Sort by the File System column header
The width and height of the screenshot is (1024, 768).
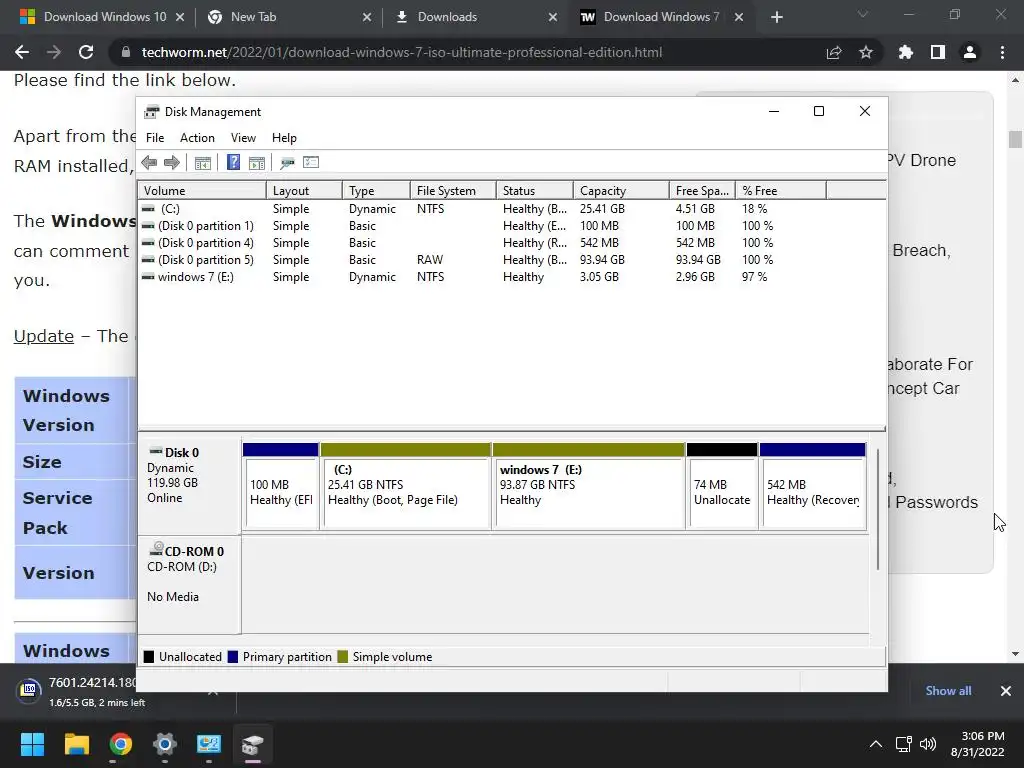pos(453,191)
